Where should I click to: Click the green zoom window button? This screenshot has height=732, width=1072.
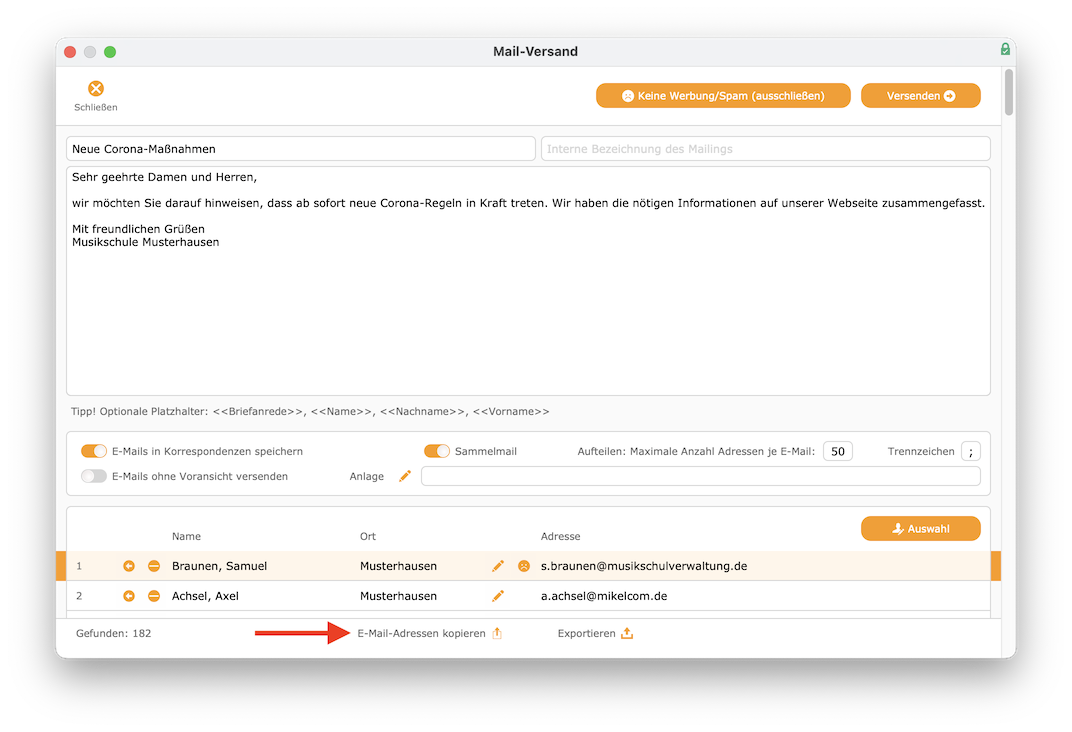(110, 52)
